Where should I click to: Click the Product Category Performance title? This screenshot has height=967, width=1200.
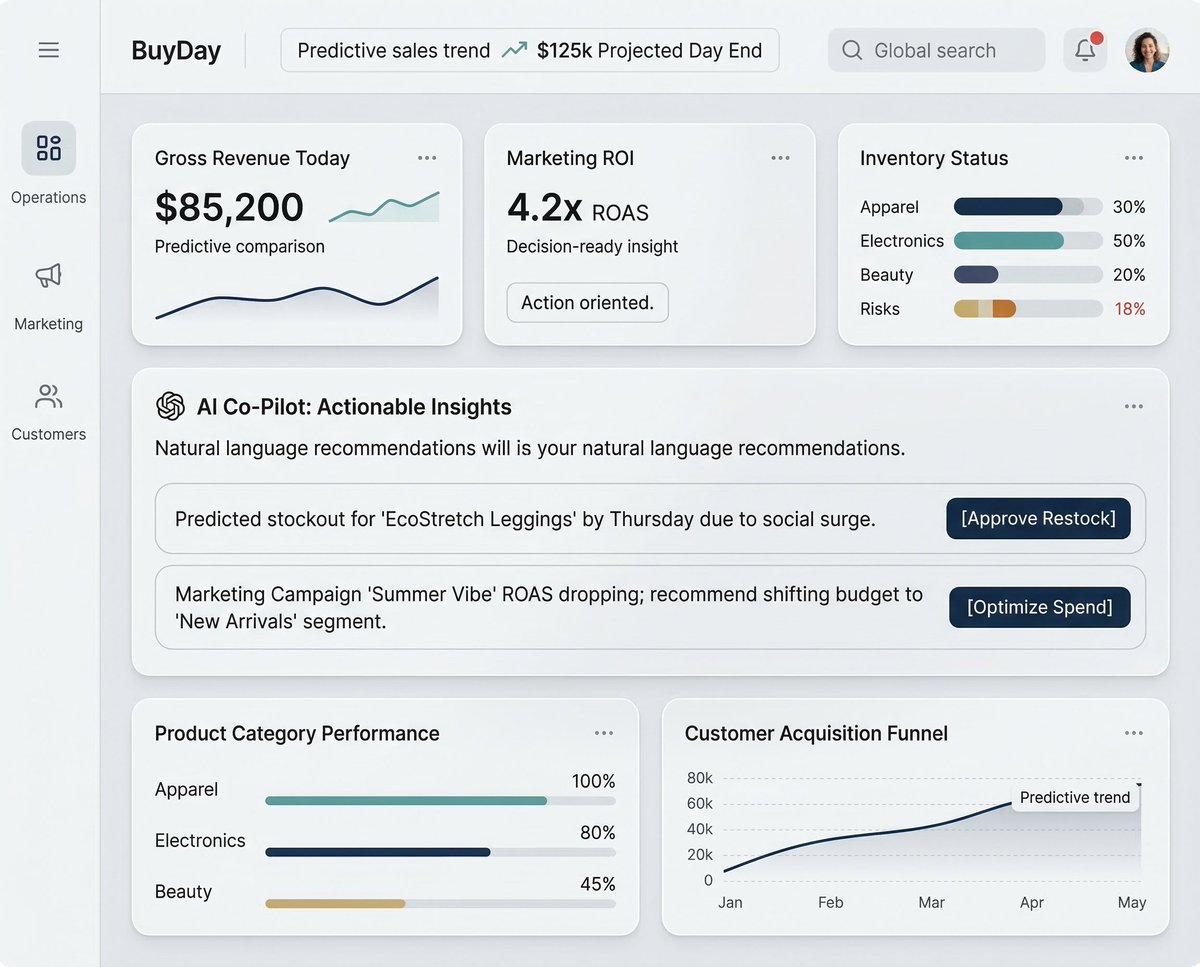(297, 733)
